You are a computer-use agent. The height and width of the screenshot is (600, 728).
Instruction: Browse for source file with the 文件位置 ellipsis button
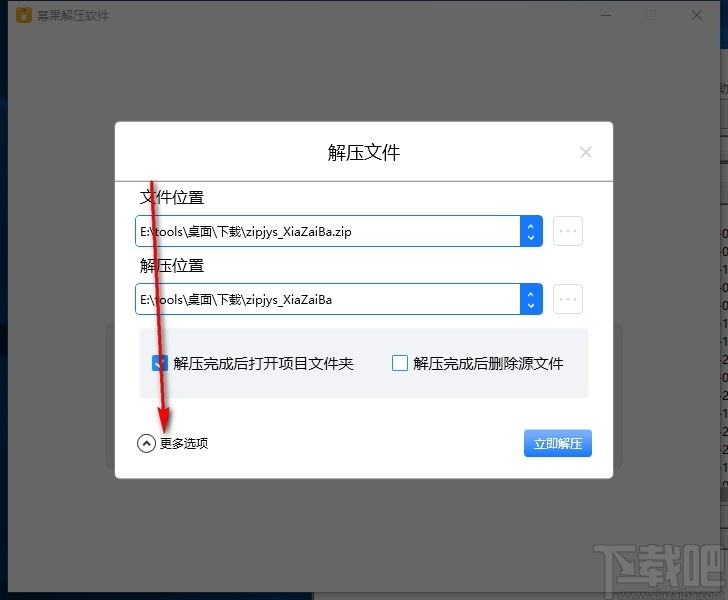coord(568,231)
